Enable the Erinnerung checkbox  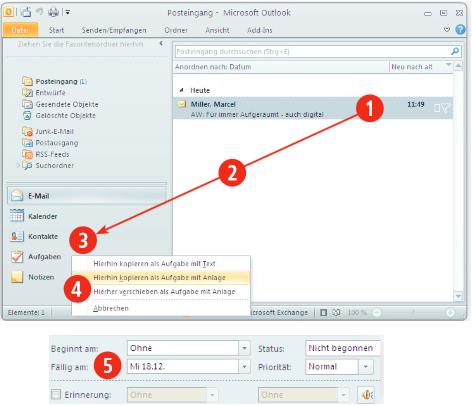(56, 395)
